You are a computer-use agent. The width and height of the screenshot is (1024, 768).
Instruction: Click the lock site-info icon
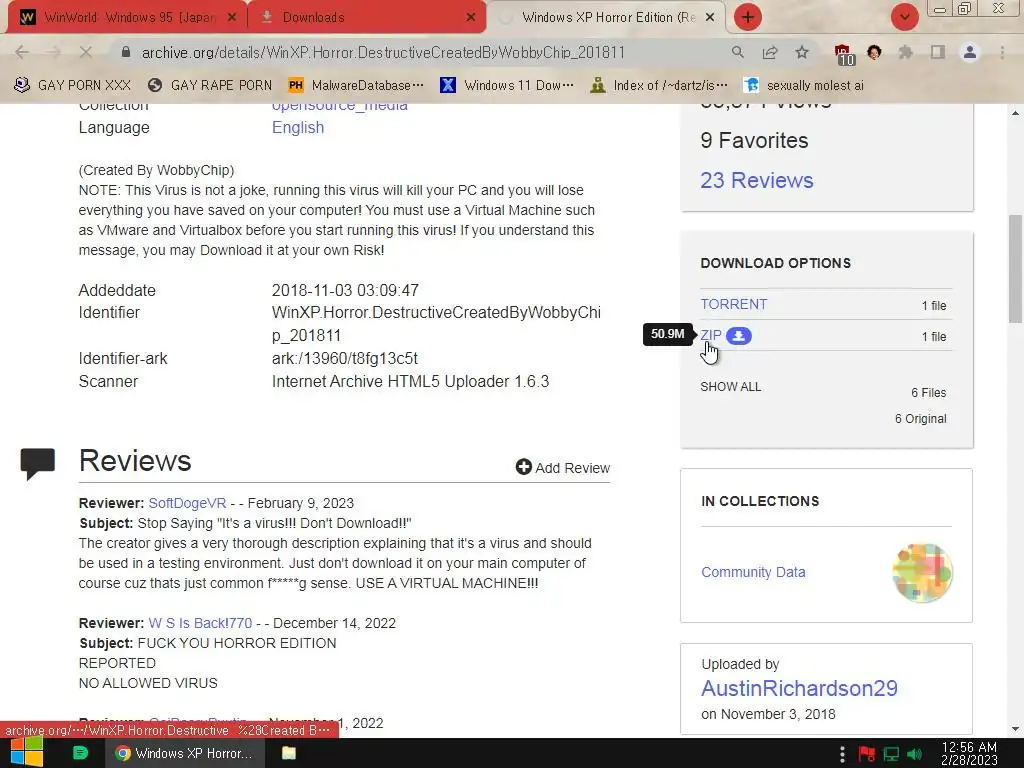coord(126,52)
